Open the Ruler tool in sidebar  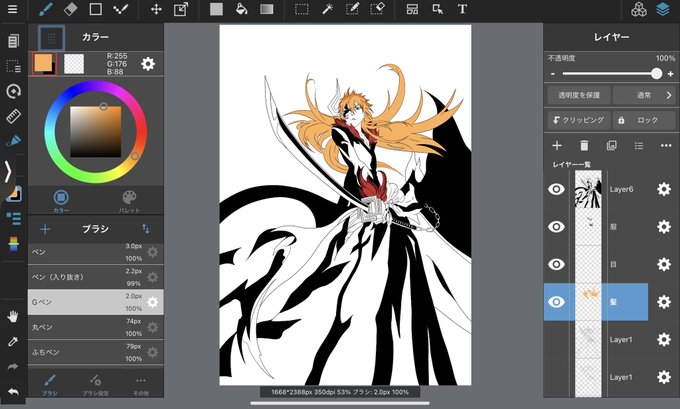[13, 116]
